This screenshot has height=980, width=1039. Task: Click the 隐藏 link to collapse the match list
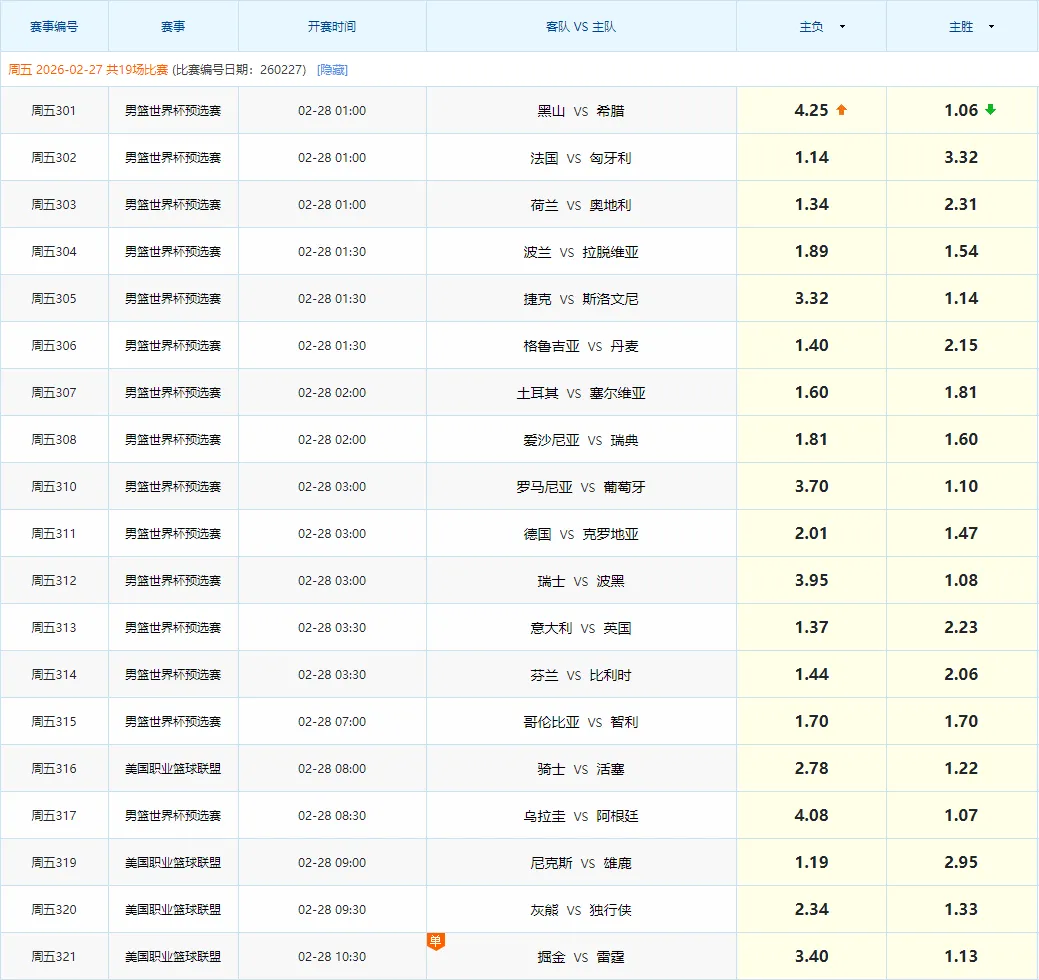click(332, 70)
